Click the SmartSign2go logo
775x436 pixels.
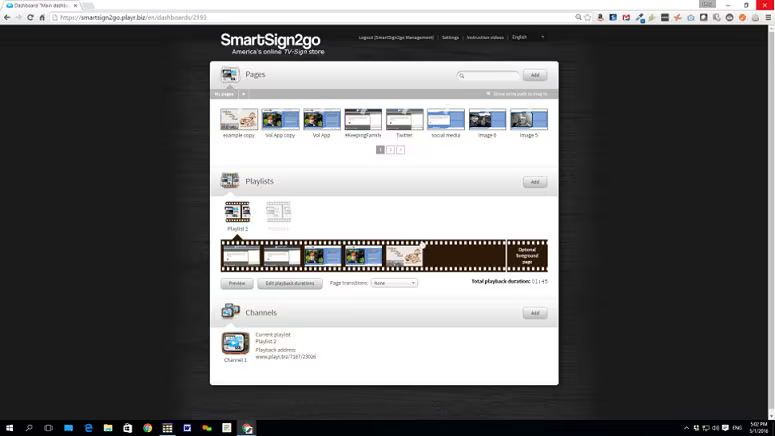tap(272, 43)
